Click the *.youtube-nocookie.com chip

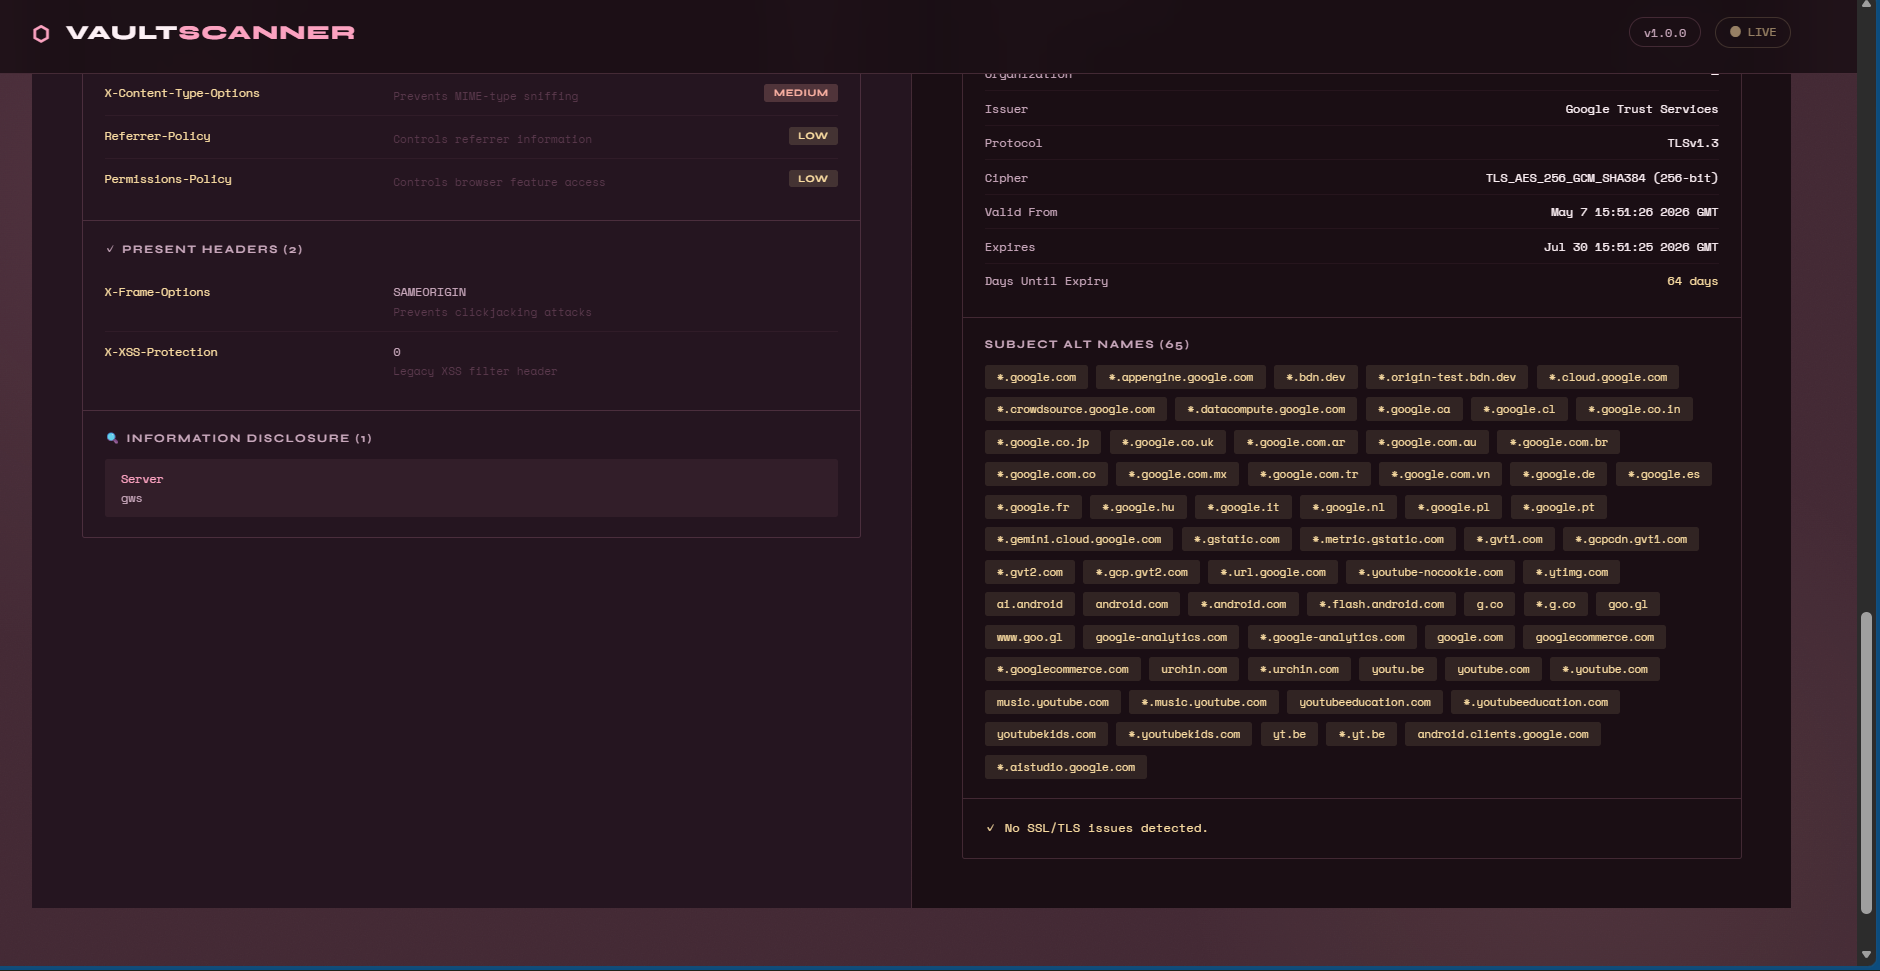click(1430, 572)
